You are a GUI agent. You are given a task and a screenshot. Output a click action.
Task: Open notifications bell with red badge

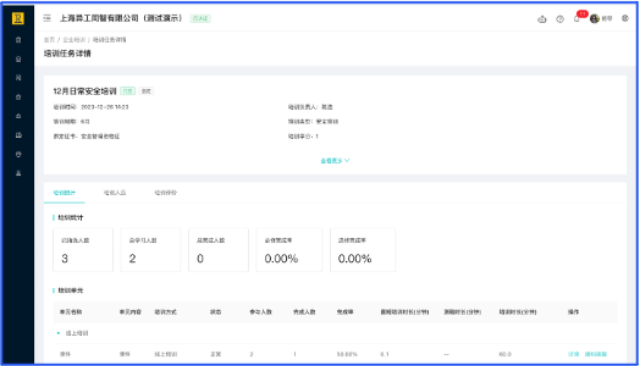[x=578, y=18]
